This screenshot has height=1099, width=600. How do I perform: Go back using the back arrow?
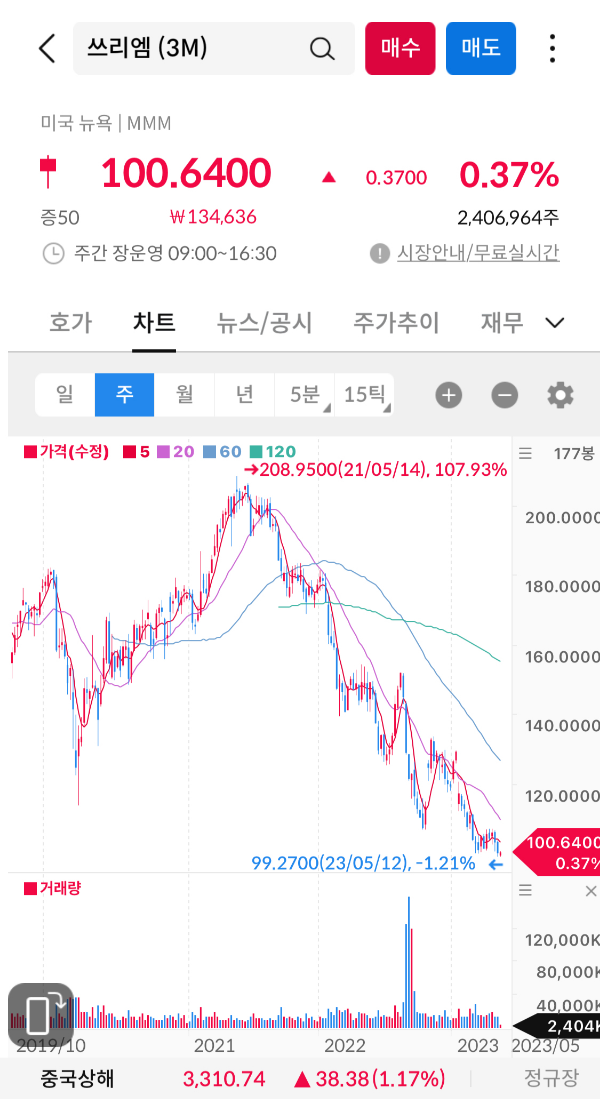coord(45,48)
